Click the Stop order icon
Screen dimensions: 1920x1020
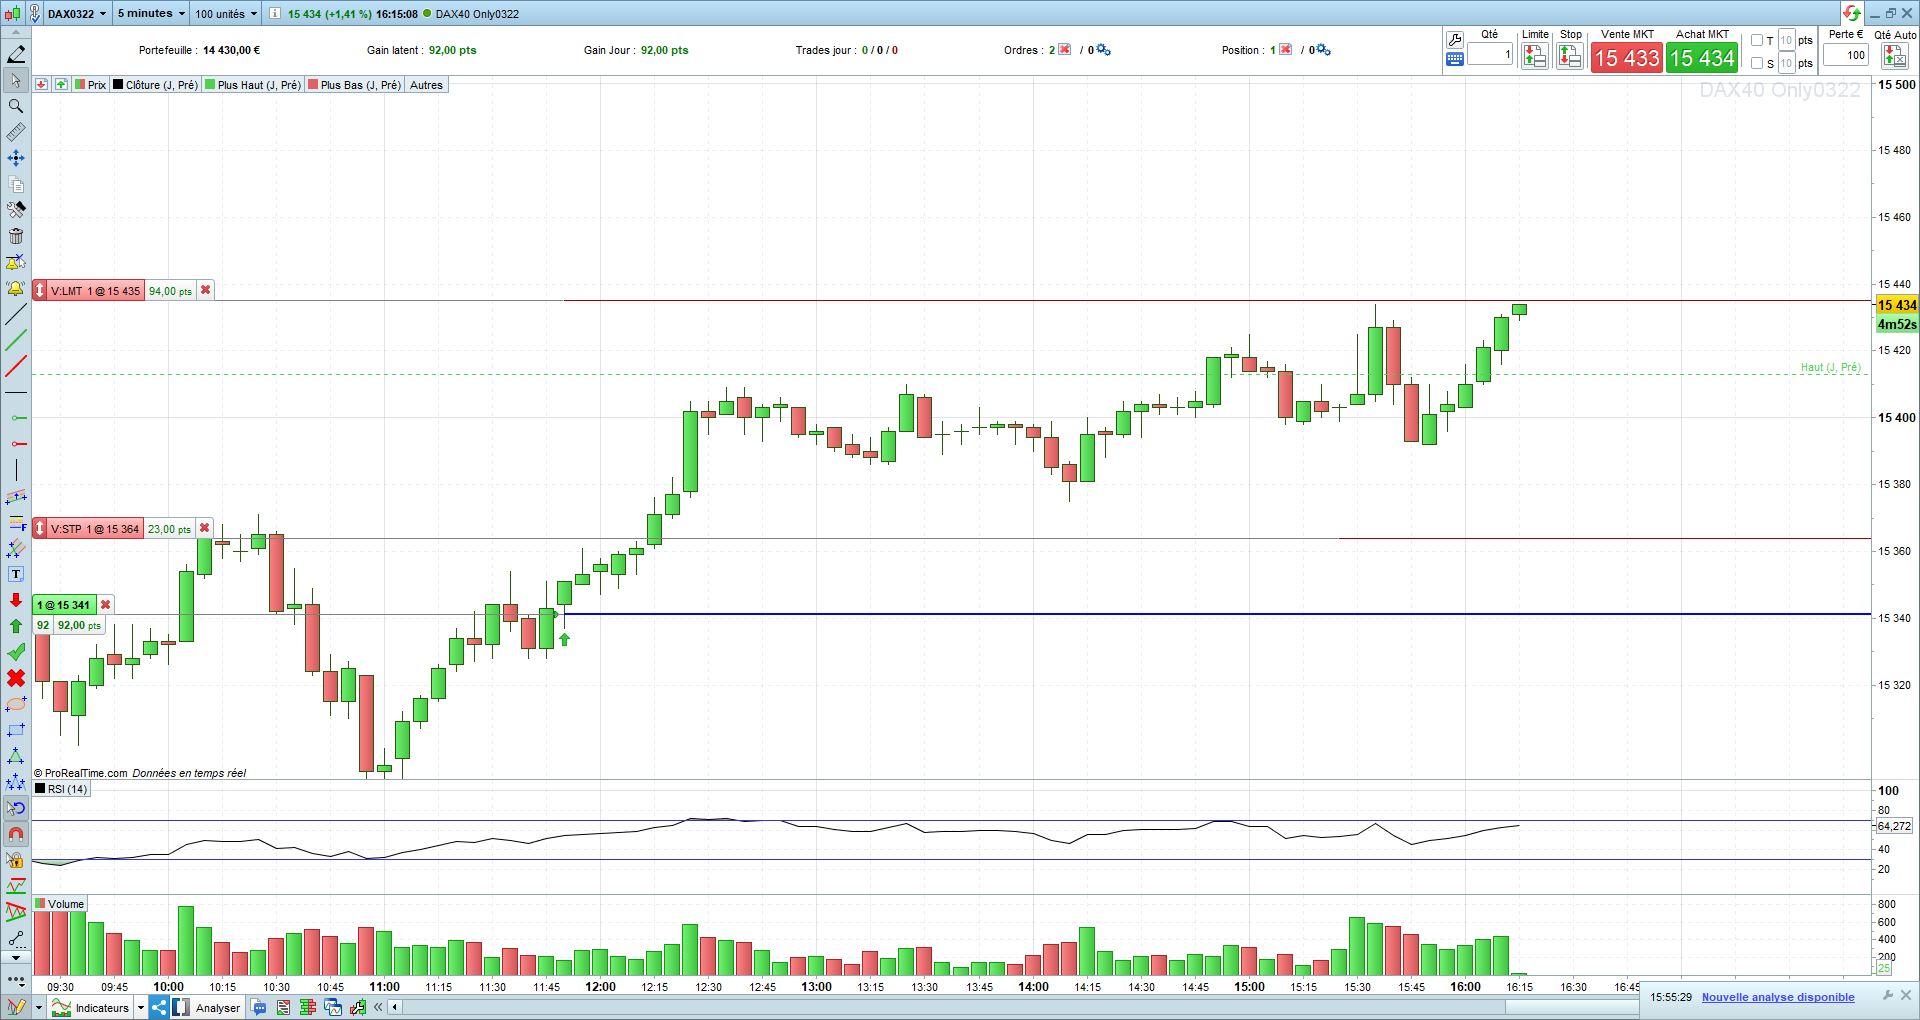tap(1570, 57)
